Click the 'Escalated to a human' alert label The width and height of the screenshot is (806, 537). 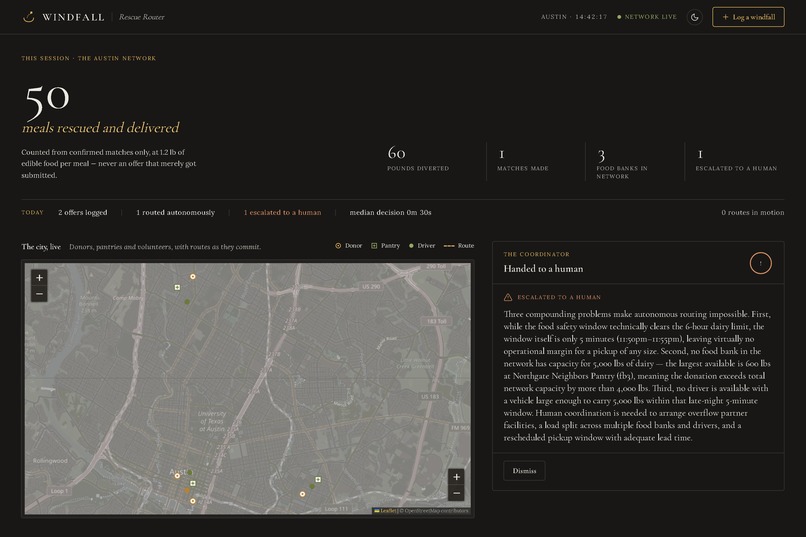point(559,297)
